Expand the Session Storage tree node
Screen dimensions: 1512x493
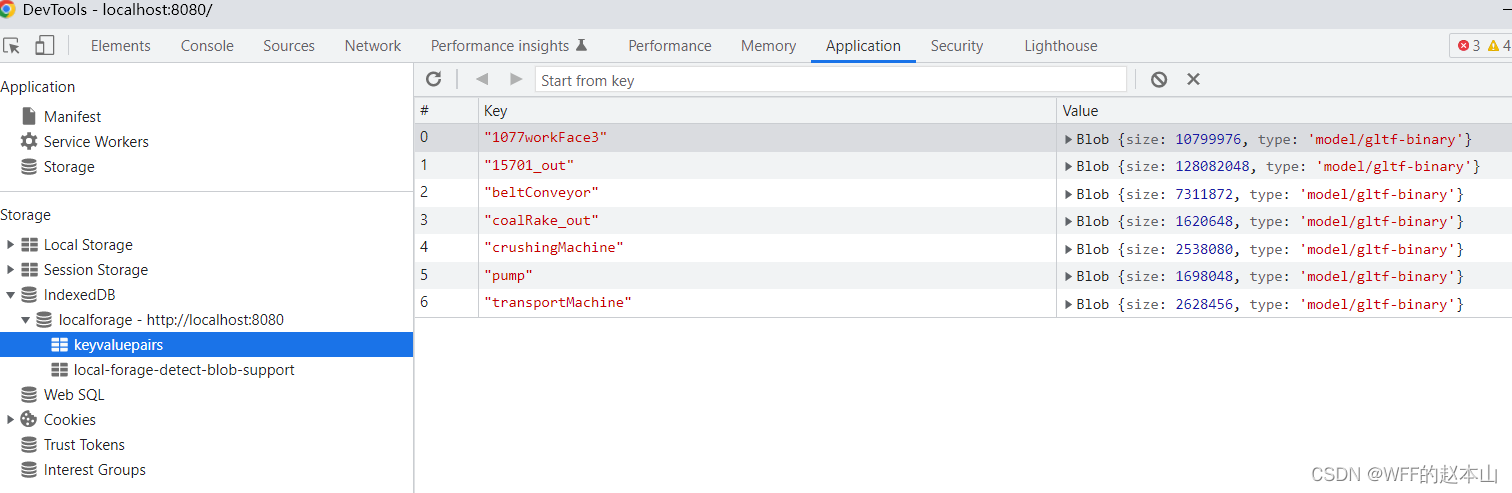[x=11, y=270]
